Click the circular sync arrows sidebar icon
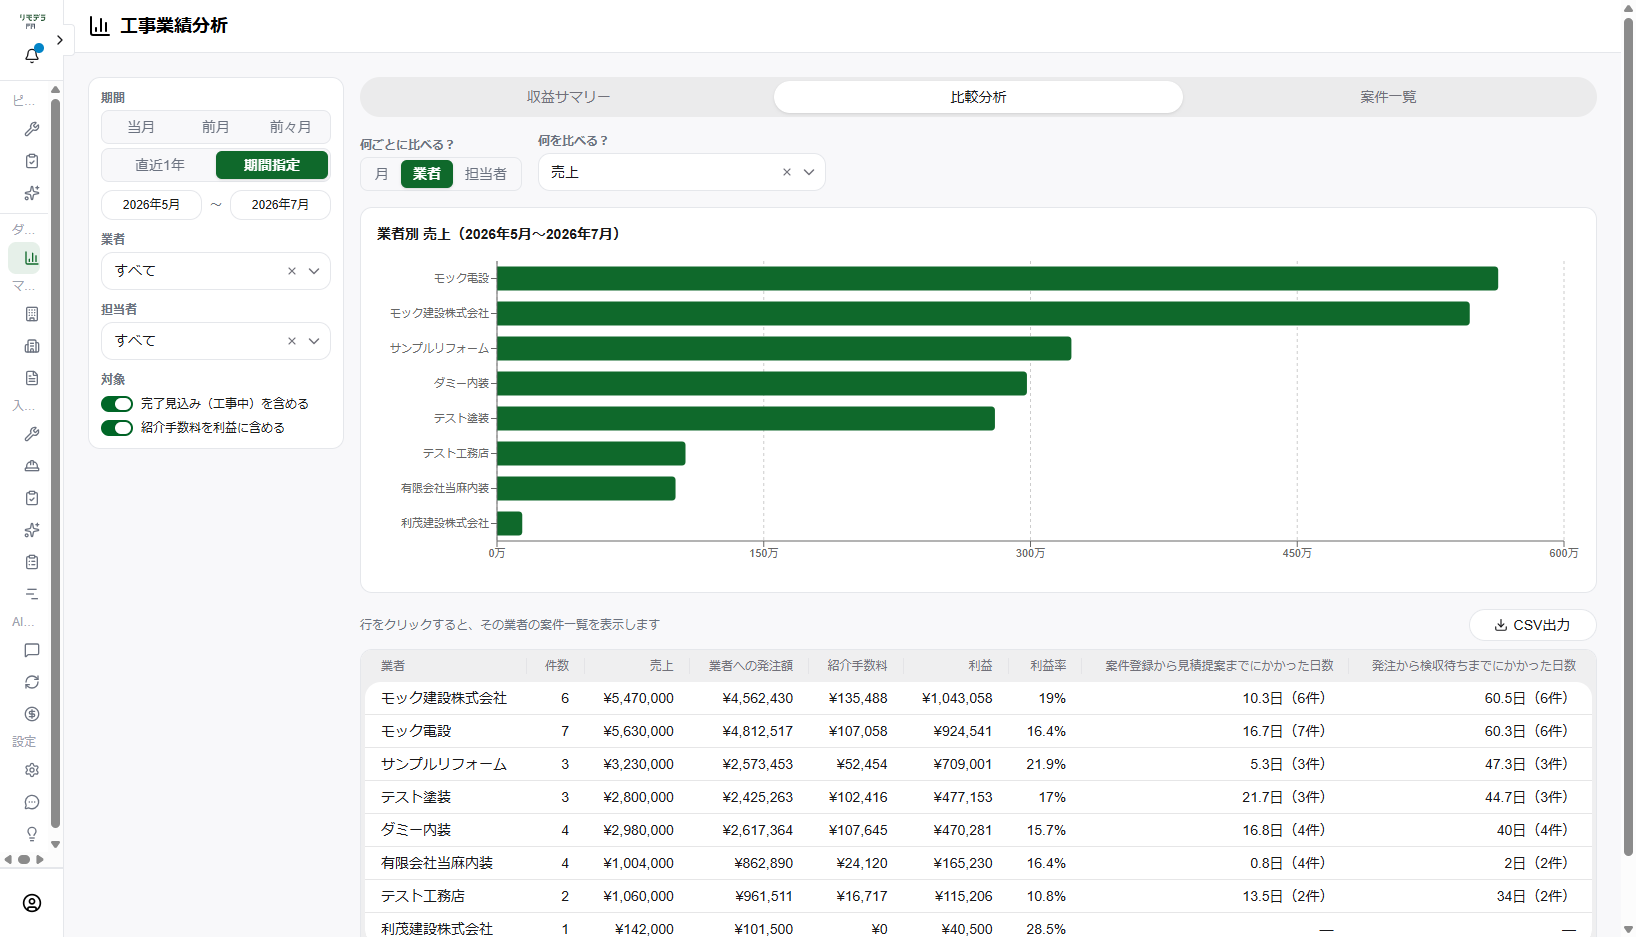Viewport: 1636px width, 937px height. pos(32,682)
